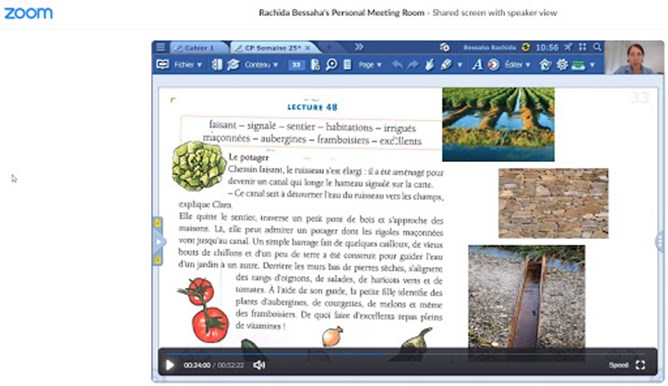Play the recorded meeting video
The width and height of the screenshot is (668, 386).
pos(170,365)
